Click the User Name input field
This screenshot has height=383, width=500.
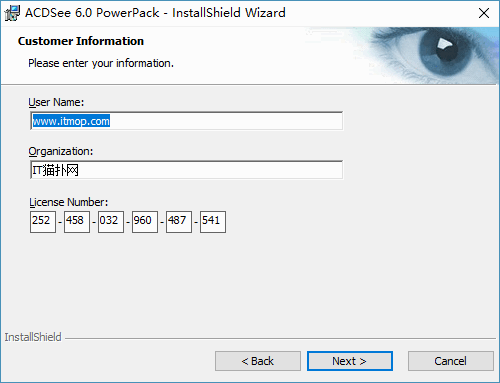186,121
